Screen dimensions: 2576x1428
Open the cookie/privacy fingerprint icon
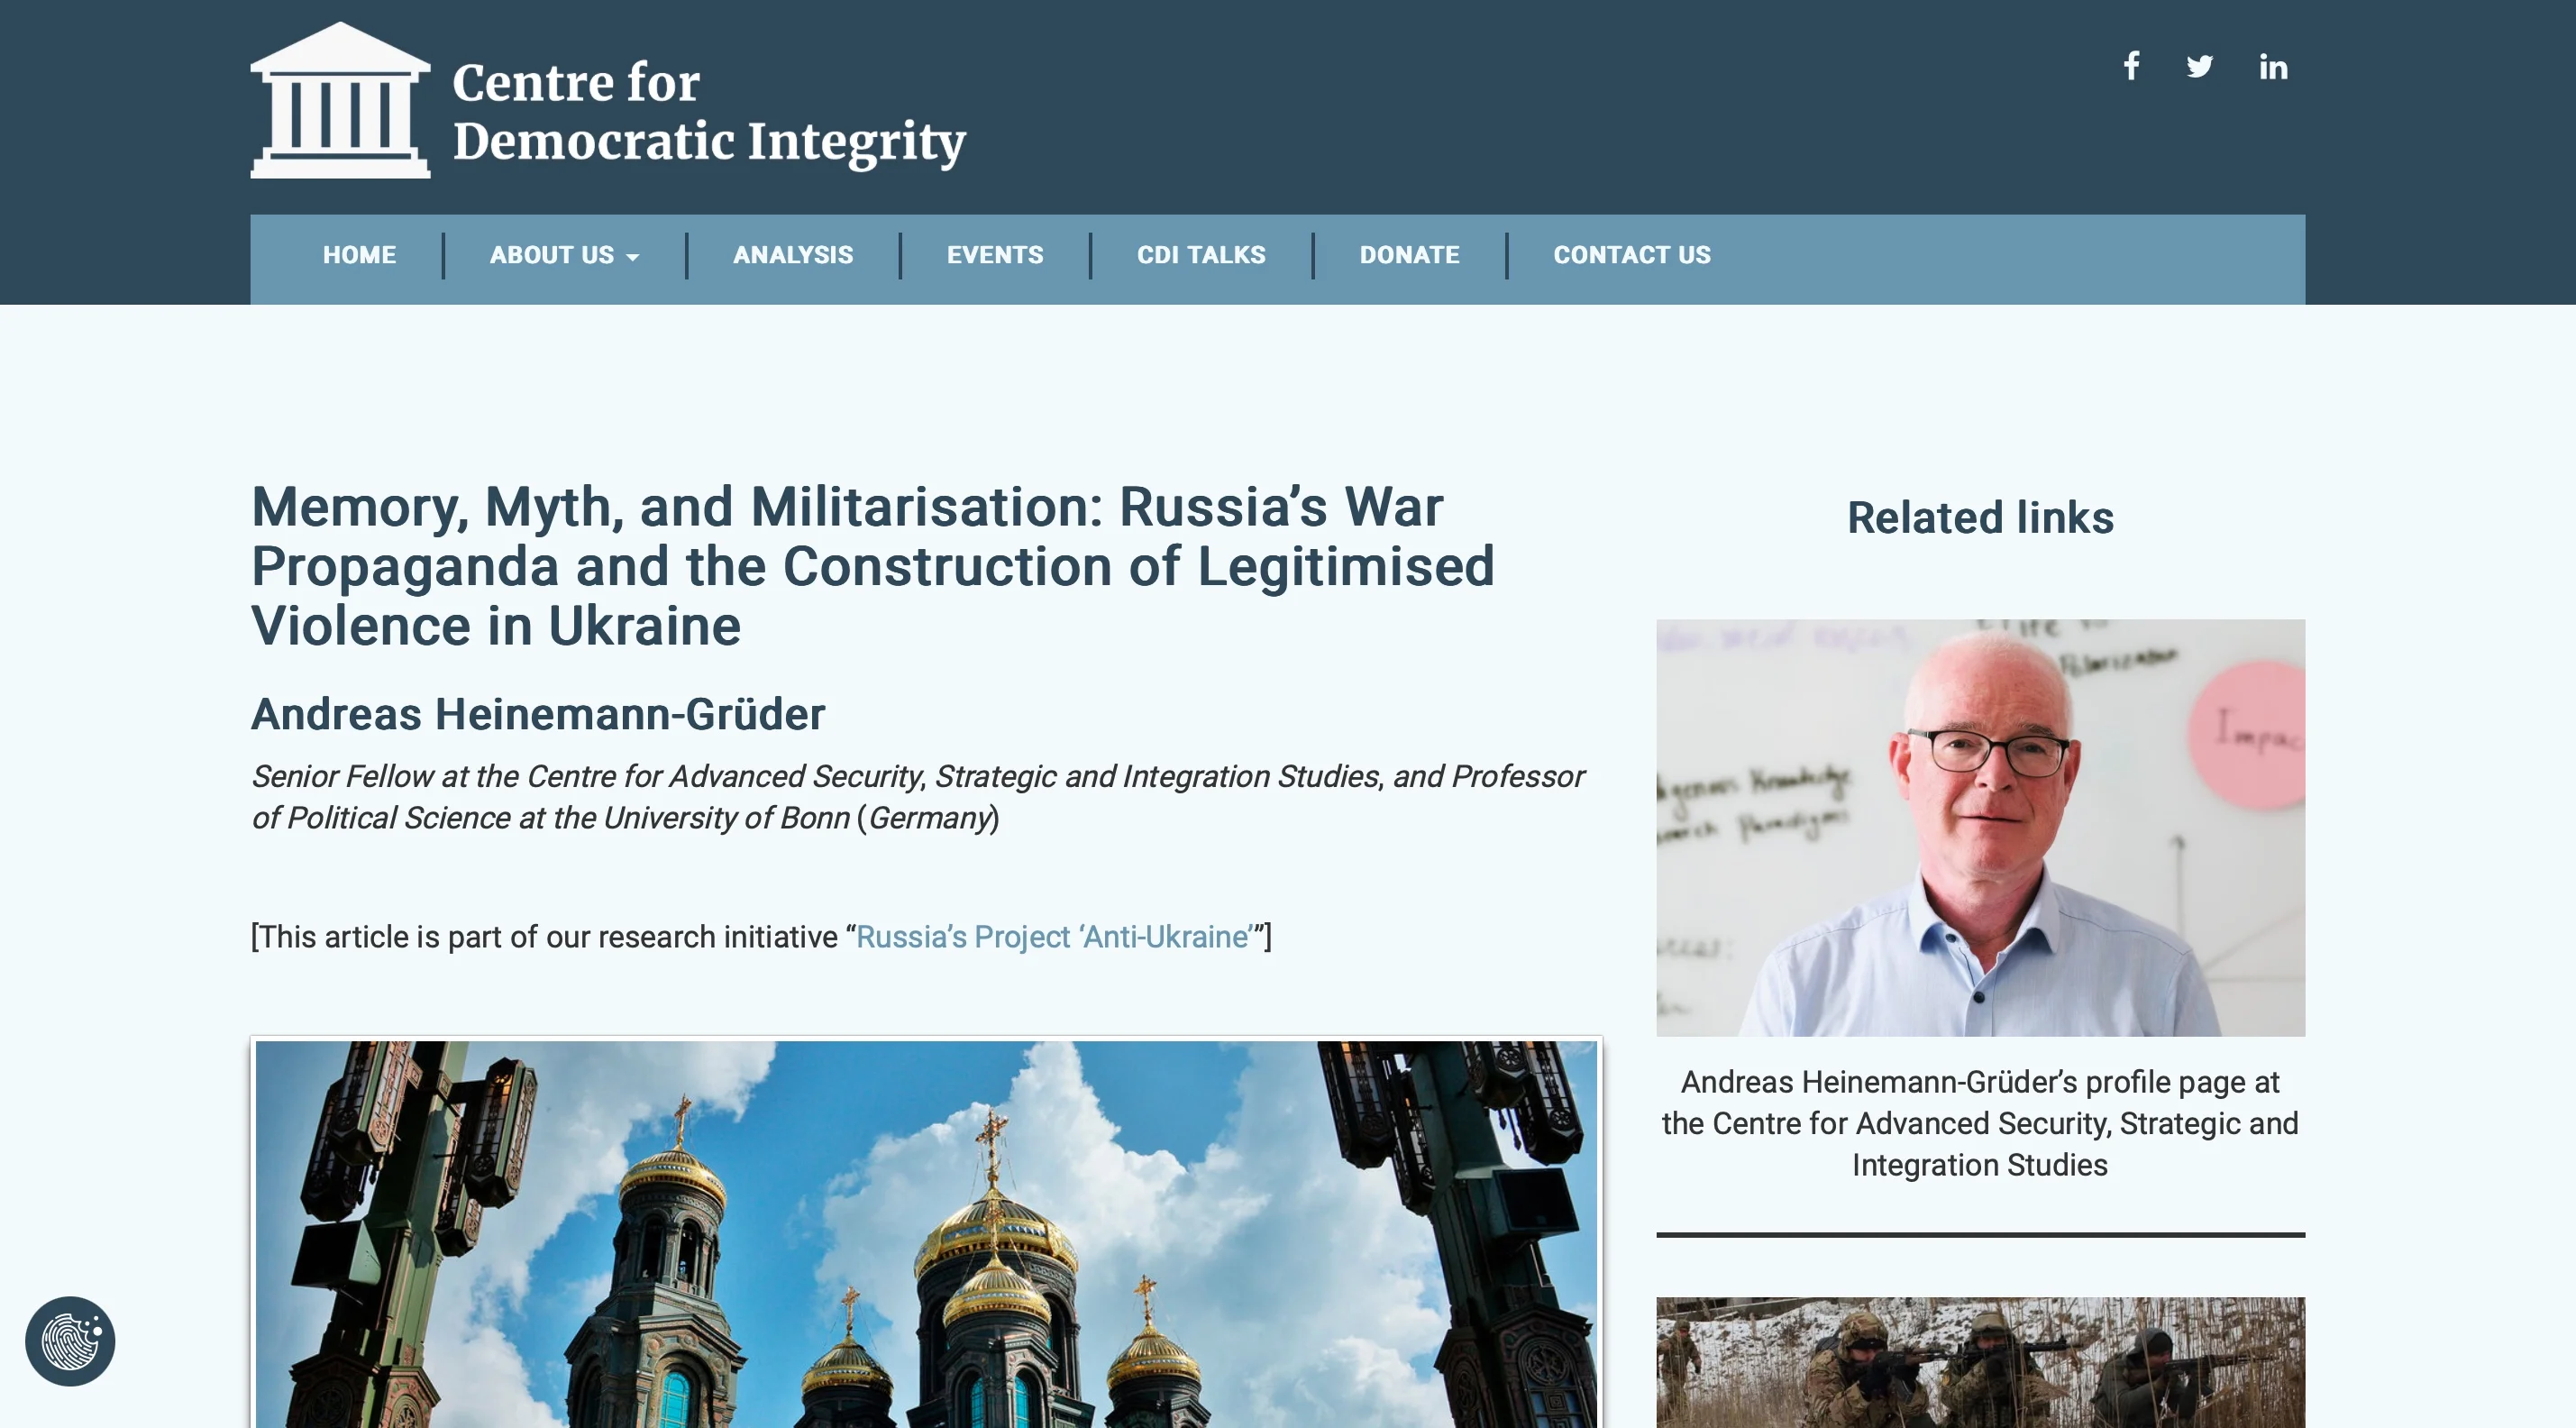click(x=71, y=1342)
